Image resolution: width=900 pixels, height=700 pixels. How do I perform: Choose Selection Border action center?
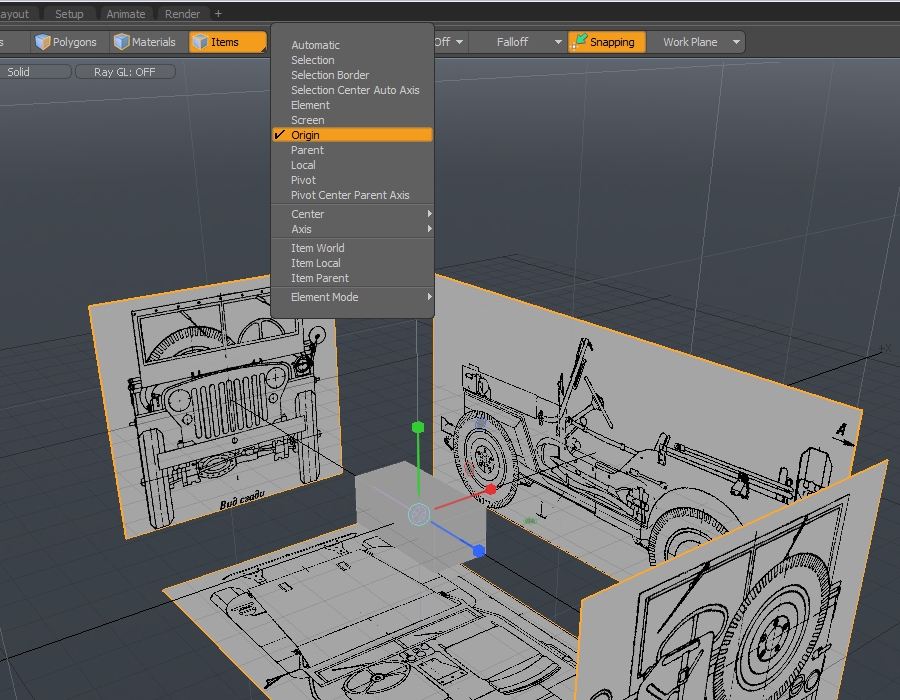pyautogui.click(x=352, y=75)
